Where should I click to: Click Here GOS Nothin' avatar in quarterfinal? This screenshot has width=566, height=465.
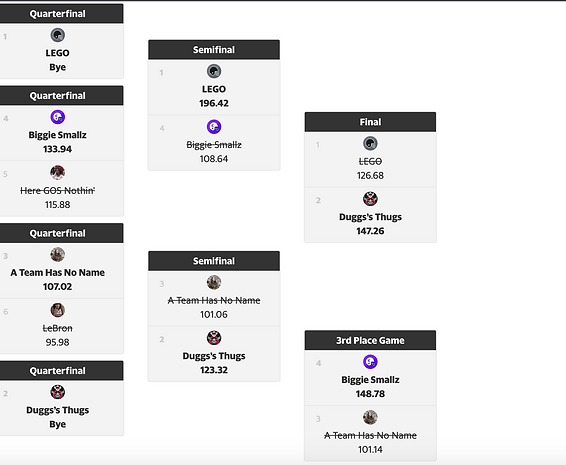coord(57,173)
